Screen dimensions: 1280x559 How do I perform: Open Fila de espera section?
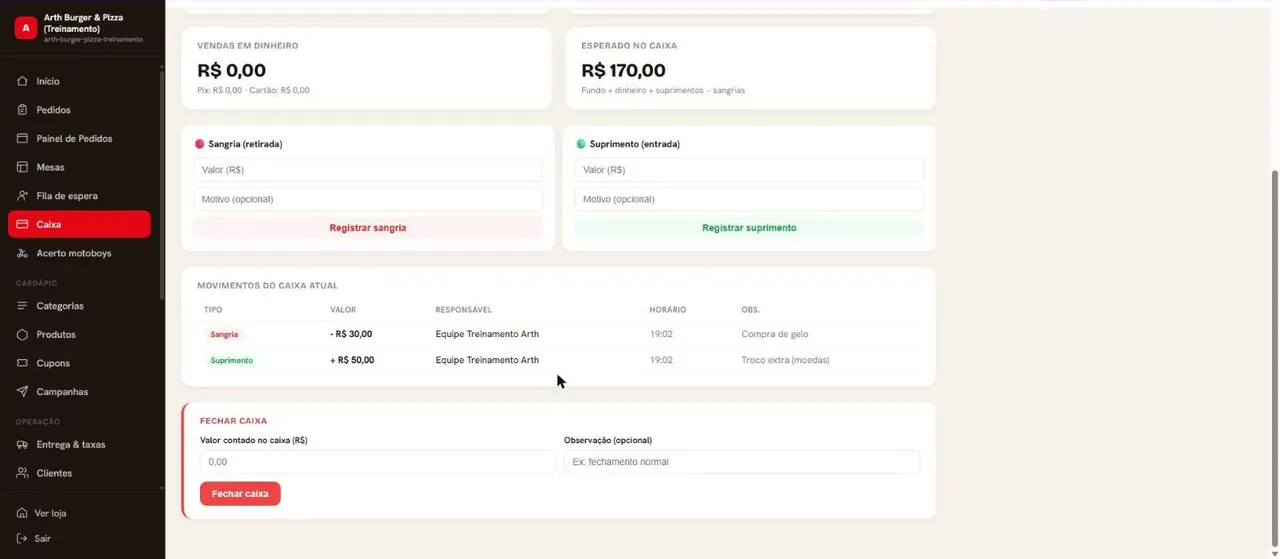click(x=79, y=196)
